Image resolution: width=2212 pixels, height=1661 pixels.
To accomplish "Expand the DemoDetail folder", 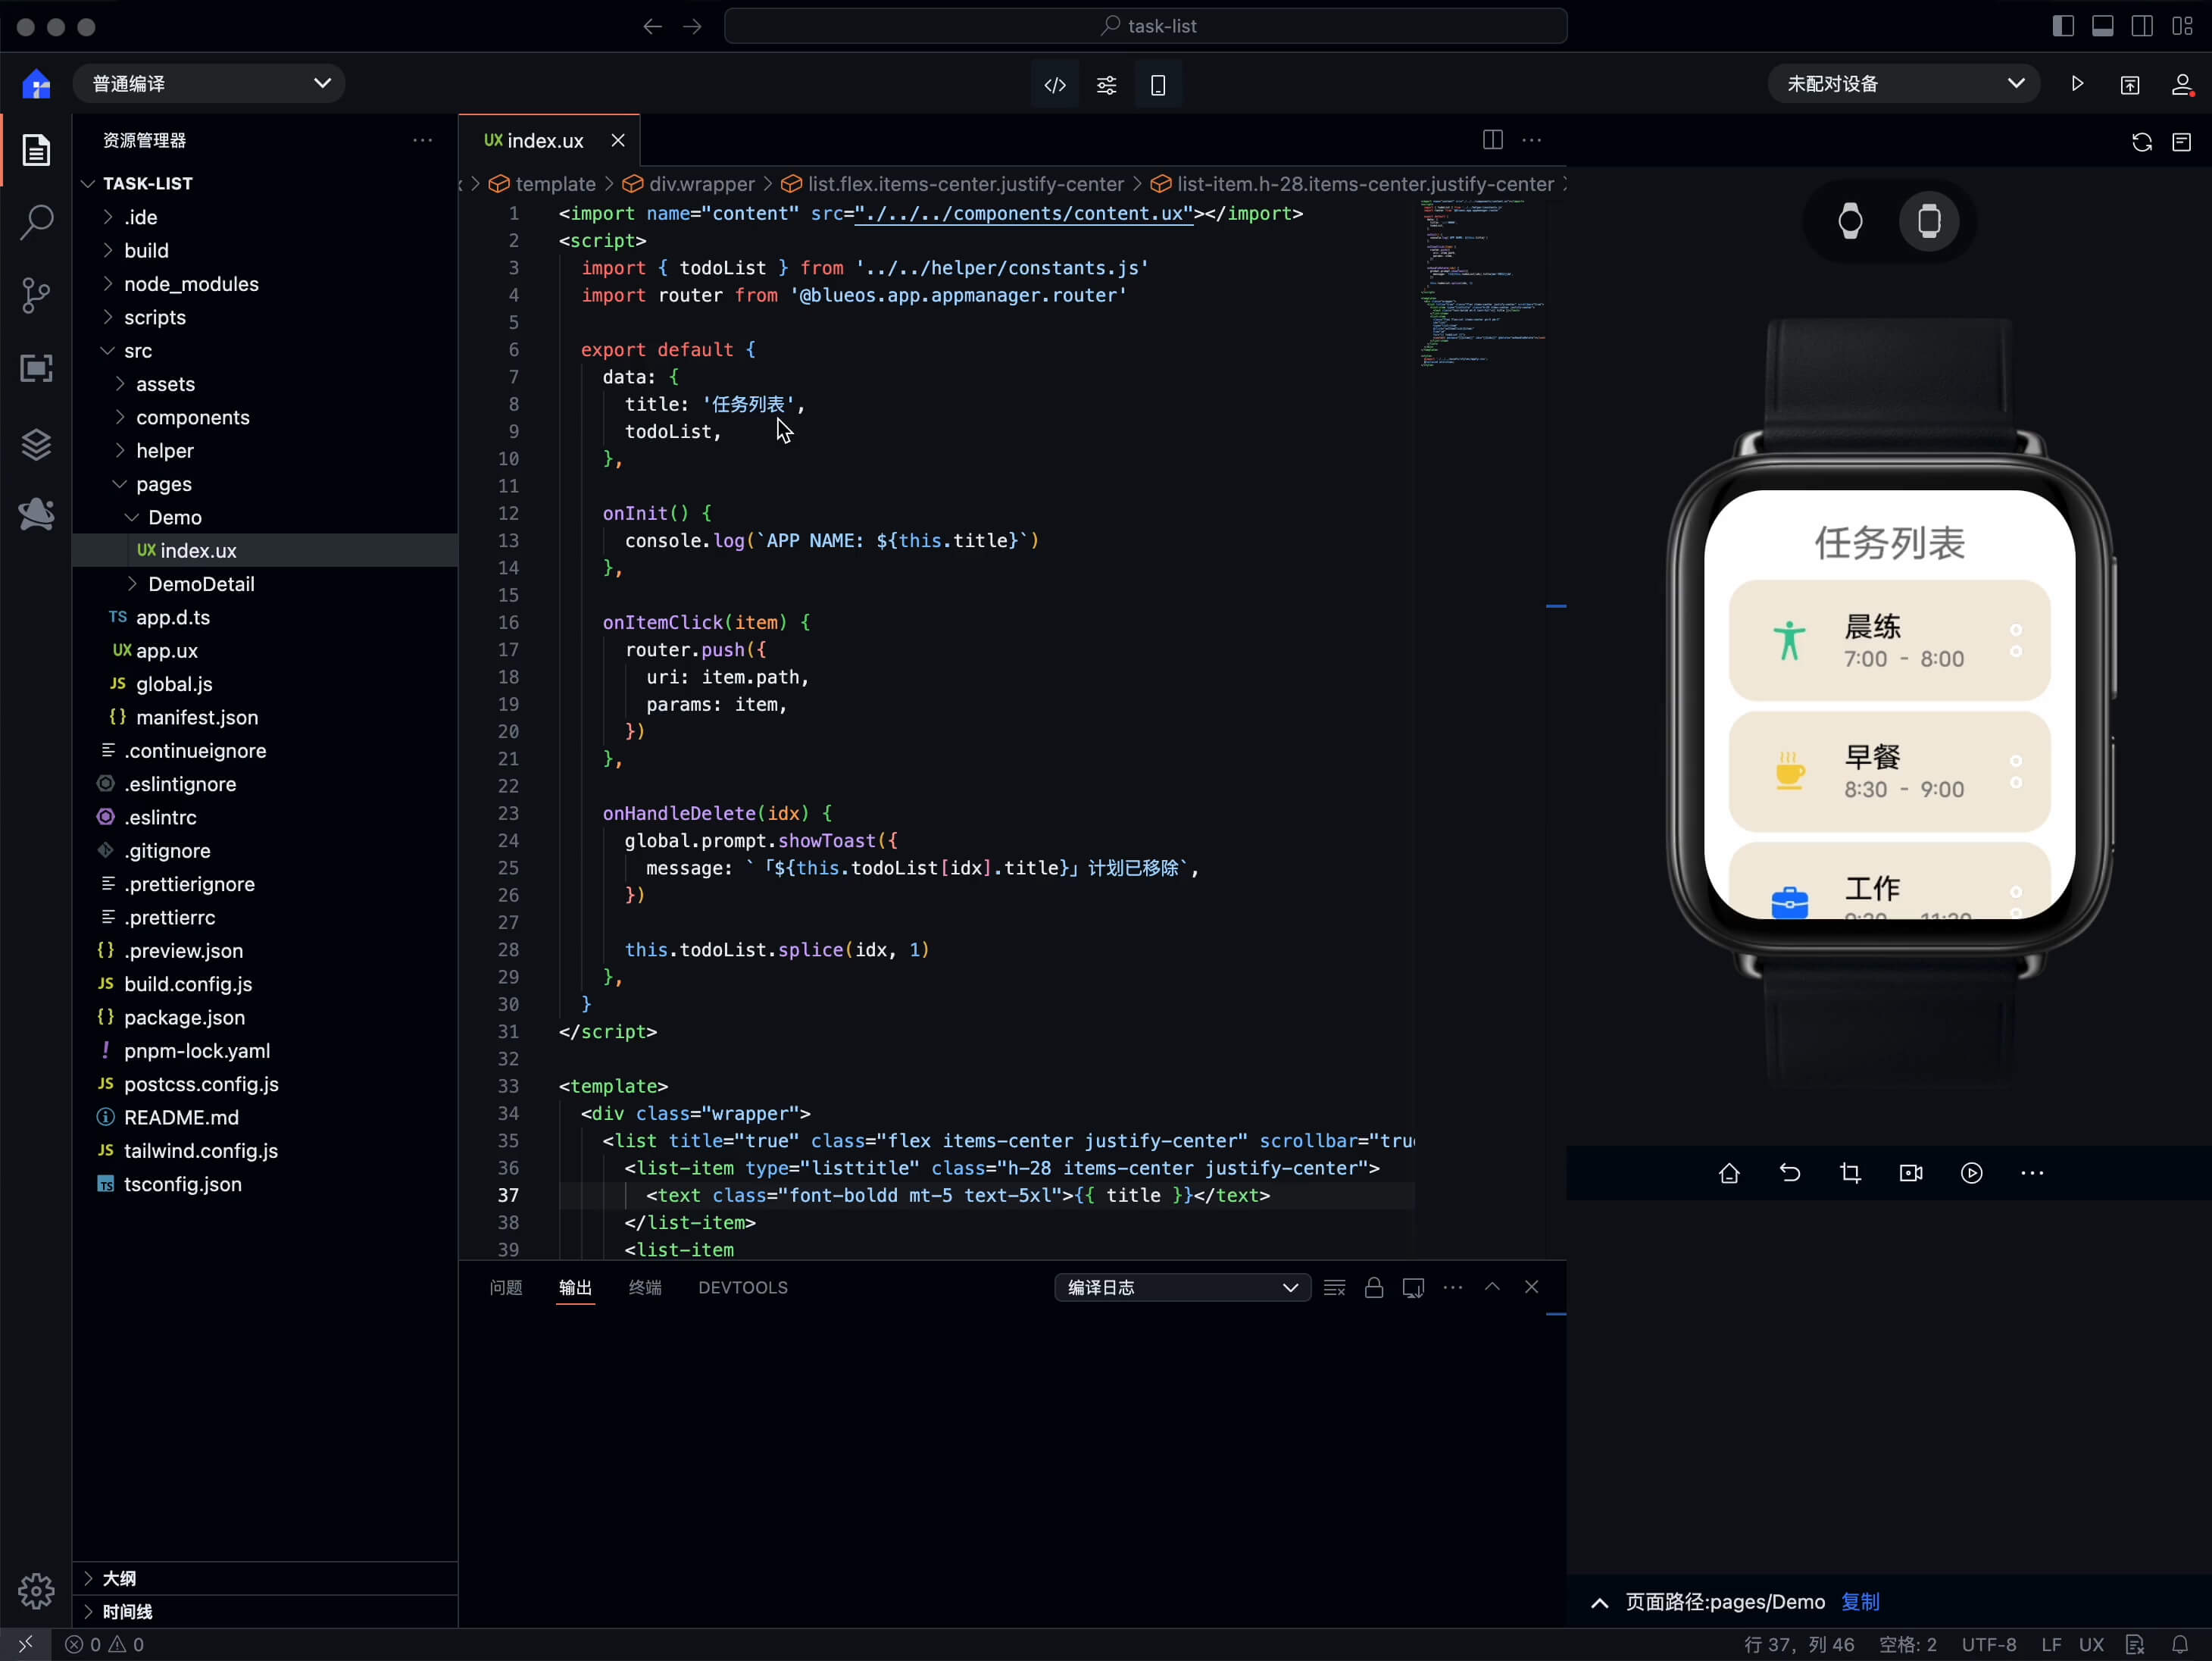I will tap(201, 584).
